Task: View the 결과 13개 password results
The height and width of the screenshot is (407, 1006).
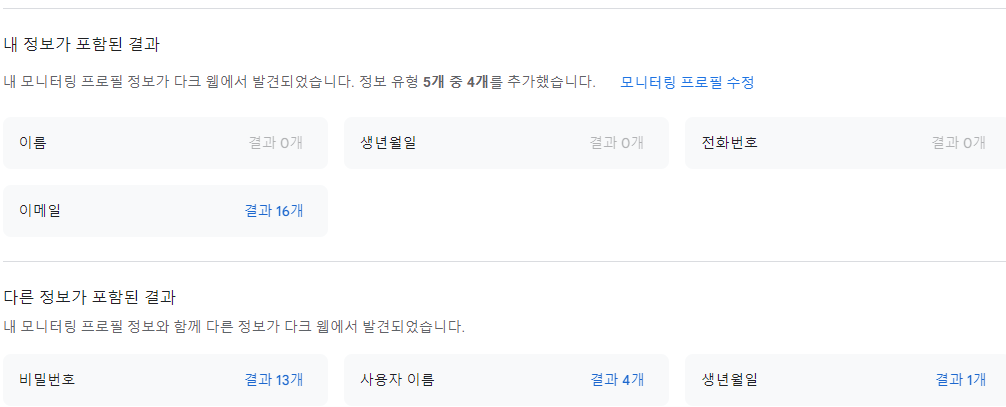Action: [x=274, y=380]
